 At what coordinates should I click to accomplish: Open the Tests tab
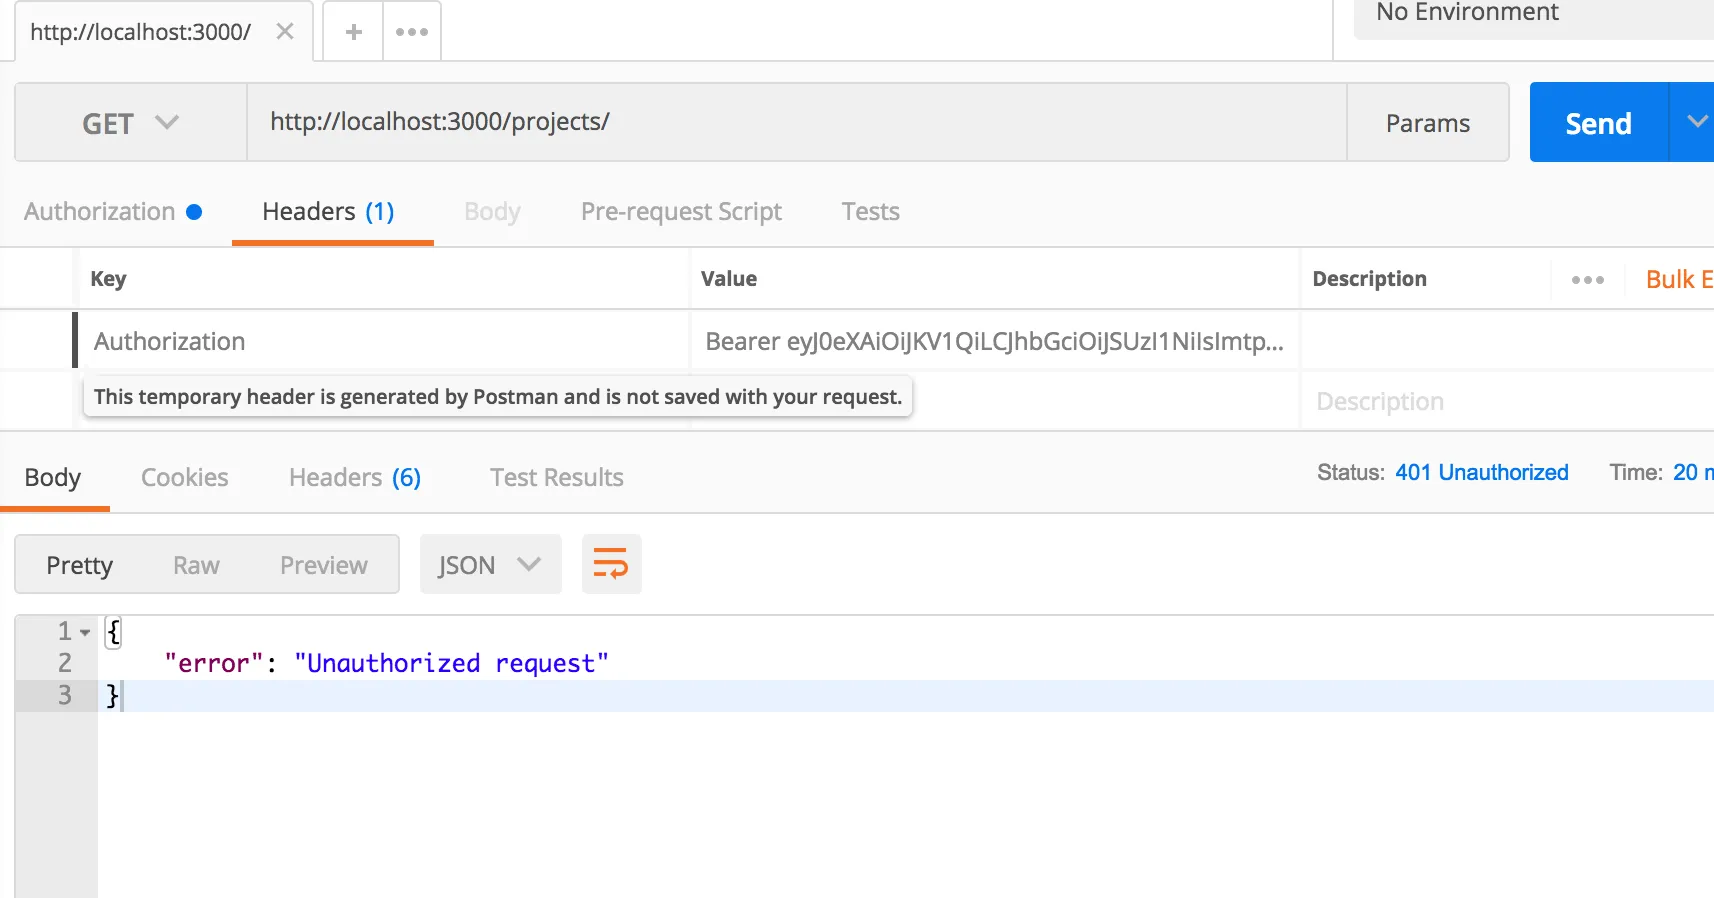click(x=870, y=212)
